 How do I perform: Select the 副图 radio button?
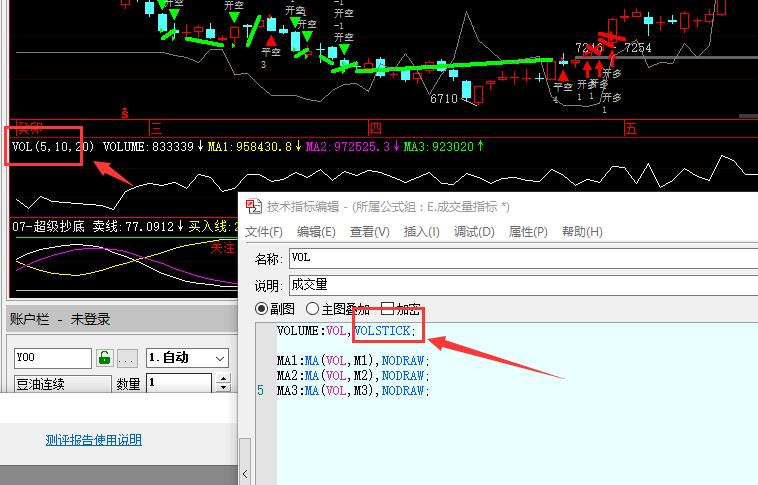[x=262, y=309]
